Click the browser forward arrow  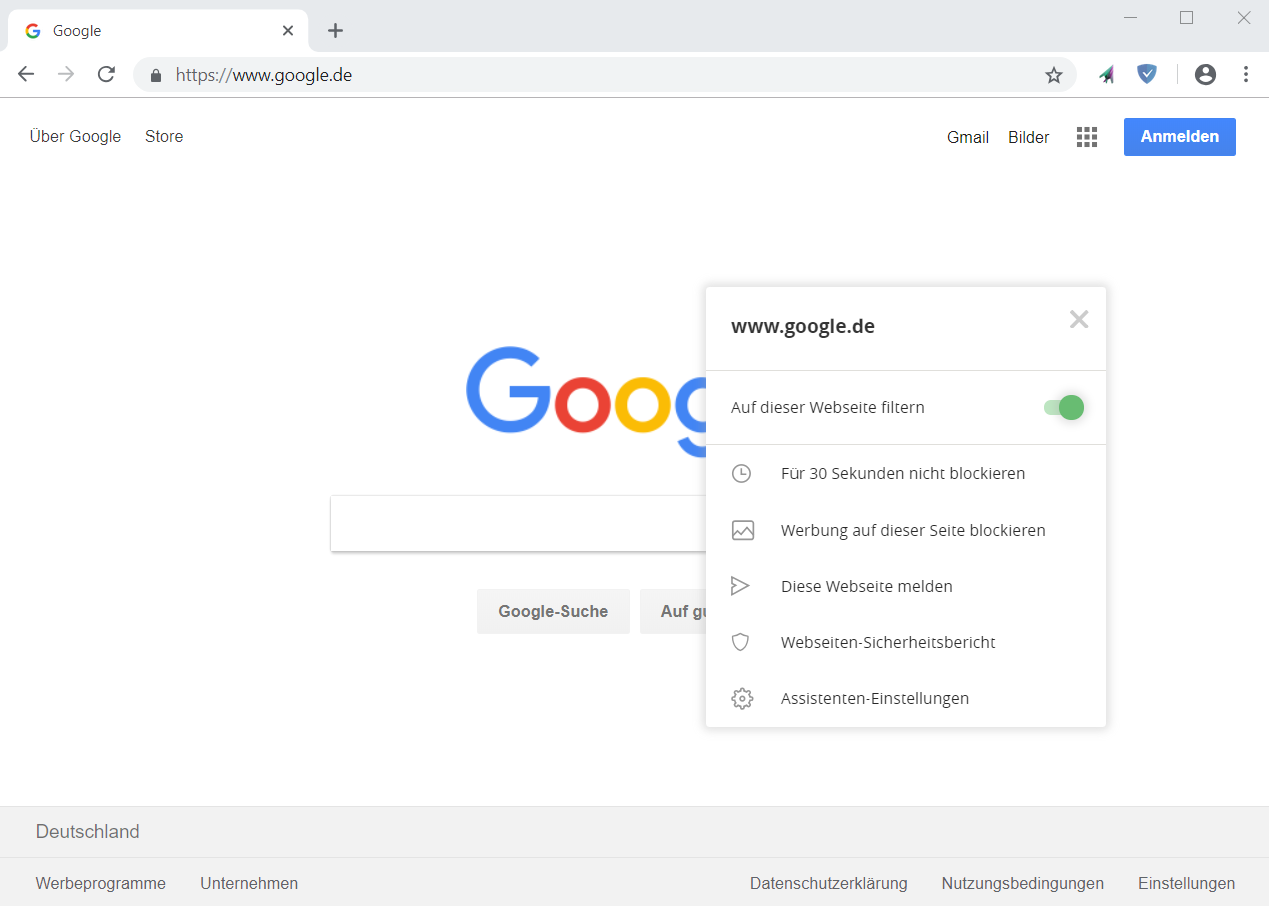click(x=66, y=74)
